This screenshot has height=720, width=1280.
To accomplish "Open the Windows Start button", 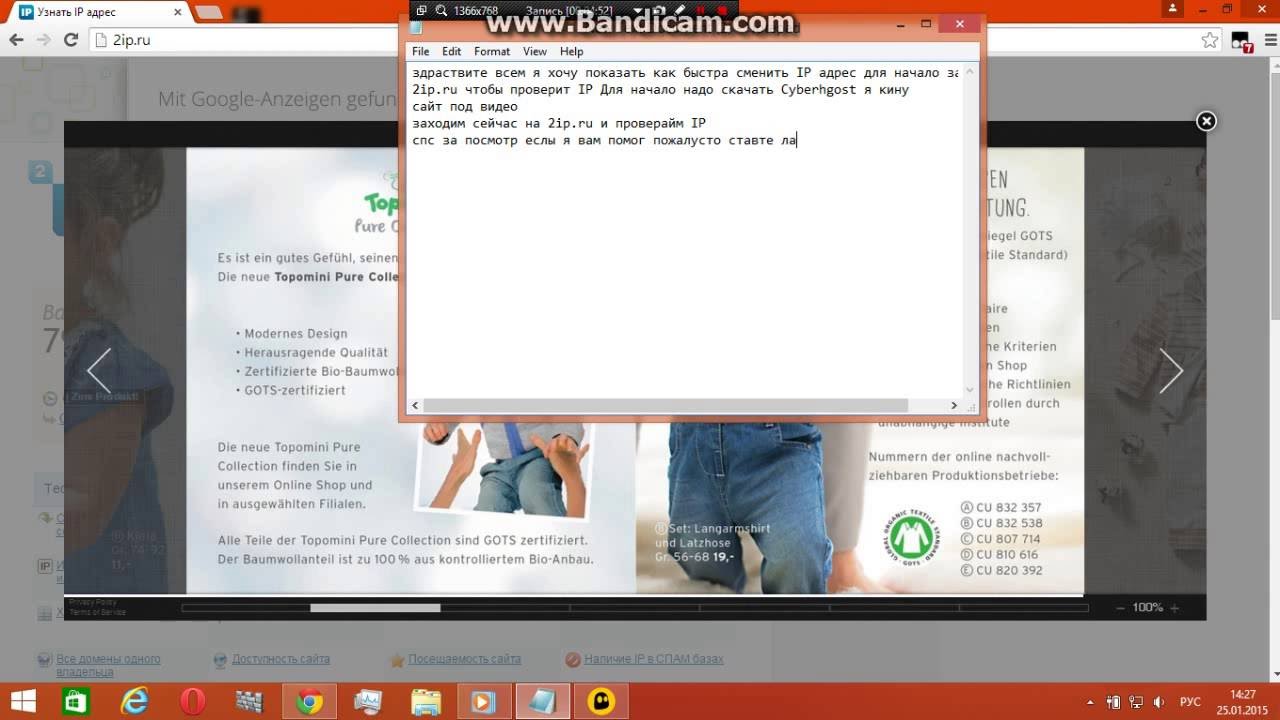I will click(23, 701).
